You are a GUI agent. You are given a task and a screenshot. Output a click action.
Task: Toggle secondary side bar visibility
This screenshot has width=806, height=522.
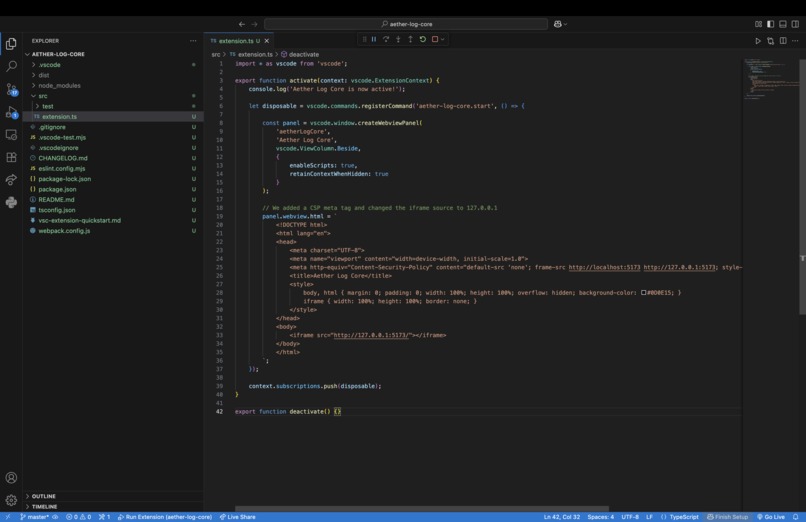[795, 24]
